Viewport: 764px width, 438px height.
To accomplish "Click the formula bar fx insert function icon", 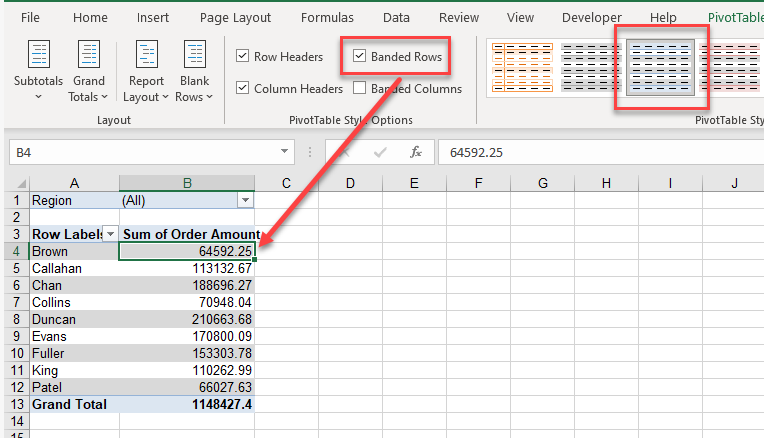I will 415,152.
